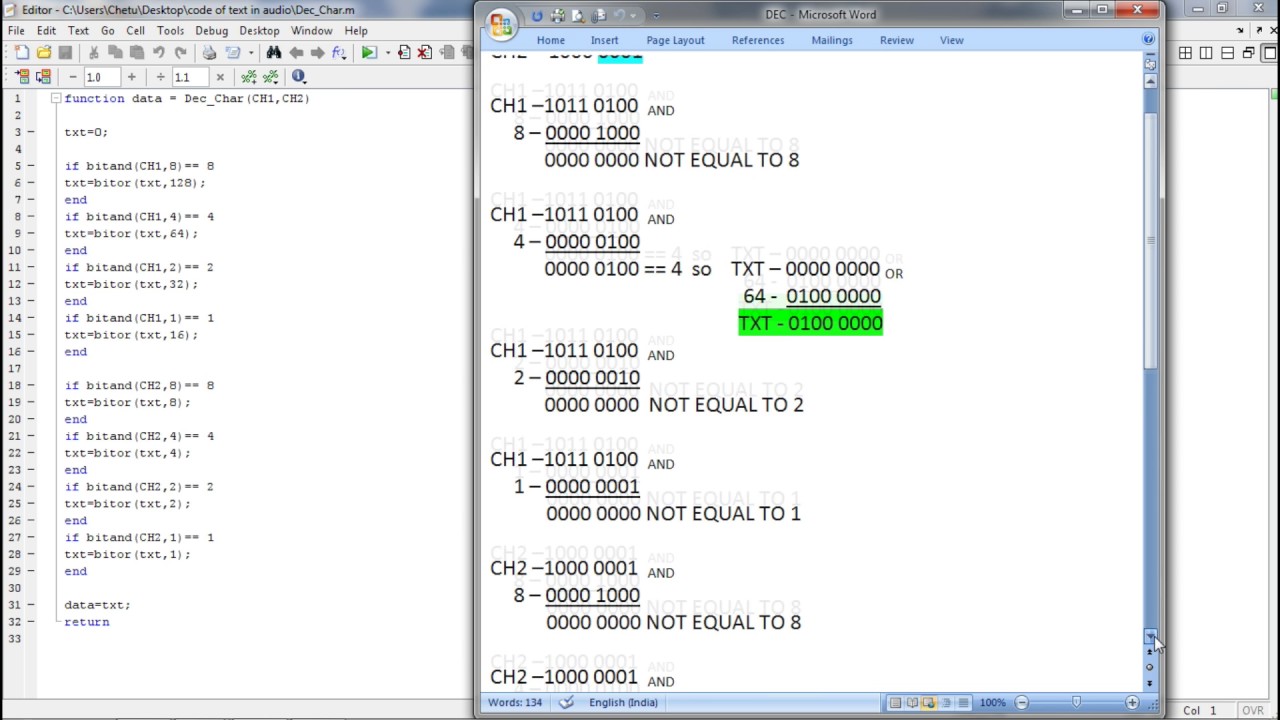This screenshot has width=1280, height=720.
Task: Switch to Word Insert tab
Action: tap(604, 40)
